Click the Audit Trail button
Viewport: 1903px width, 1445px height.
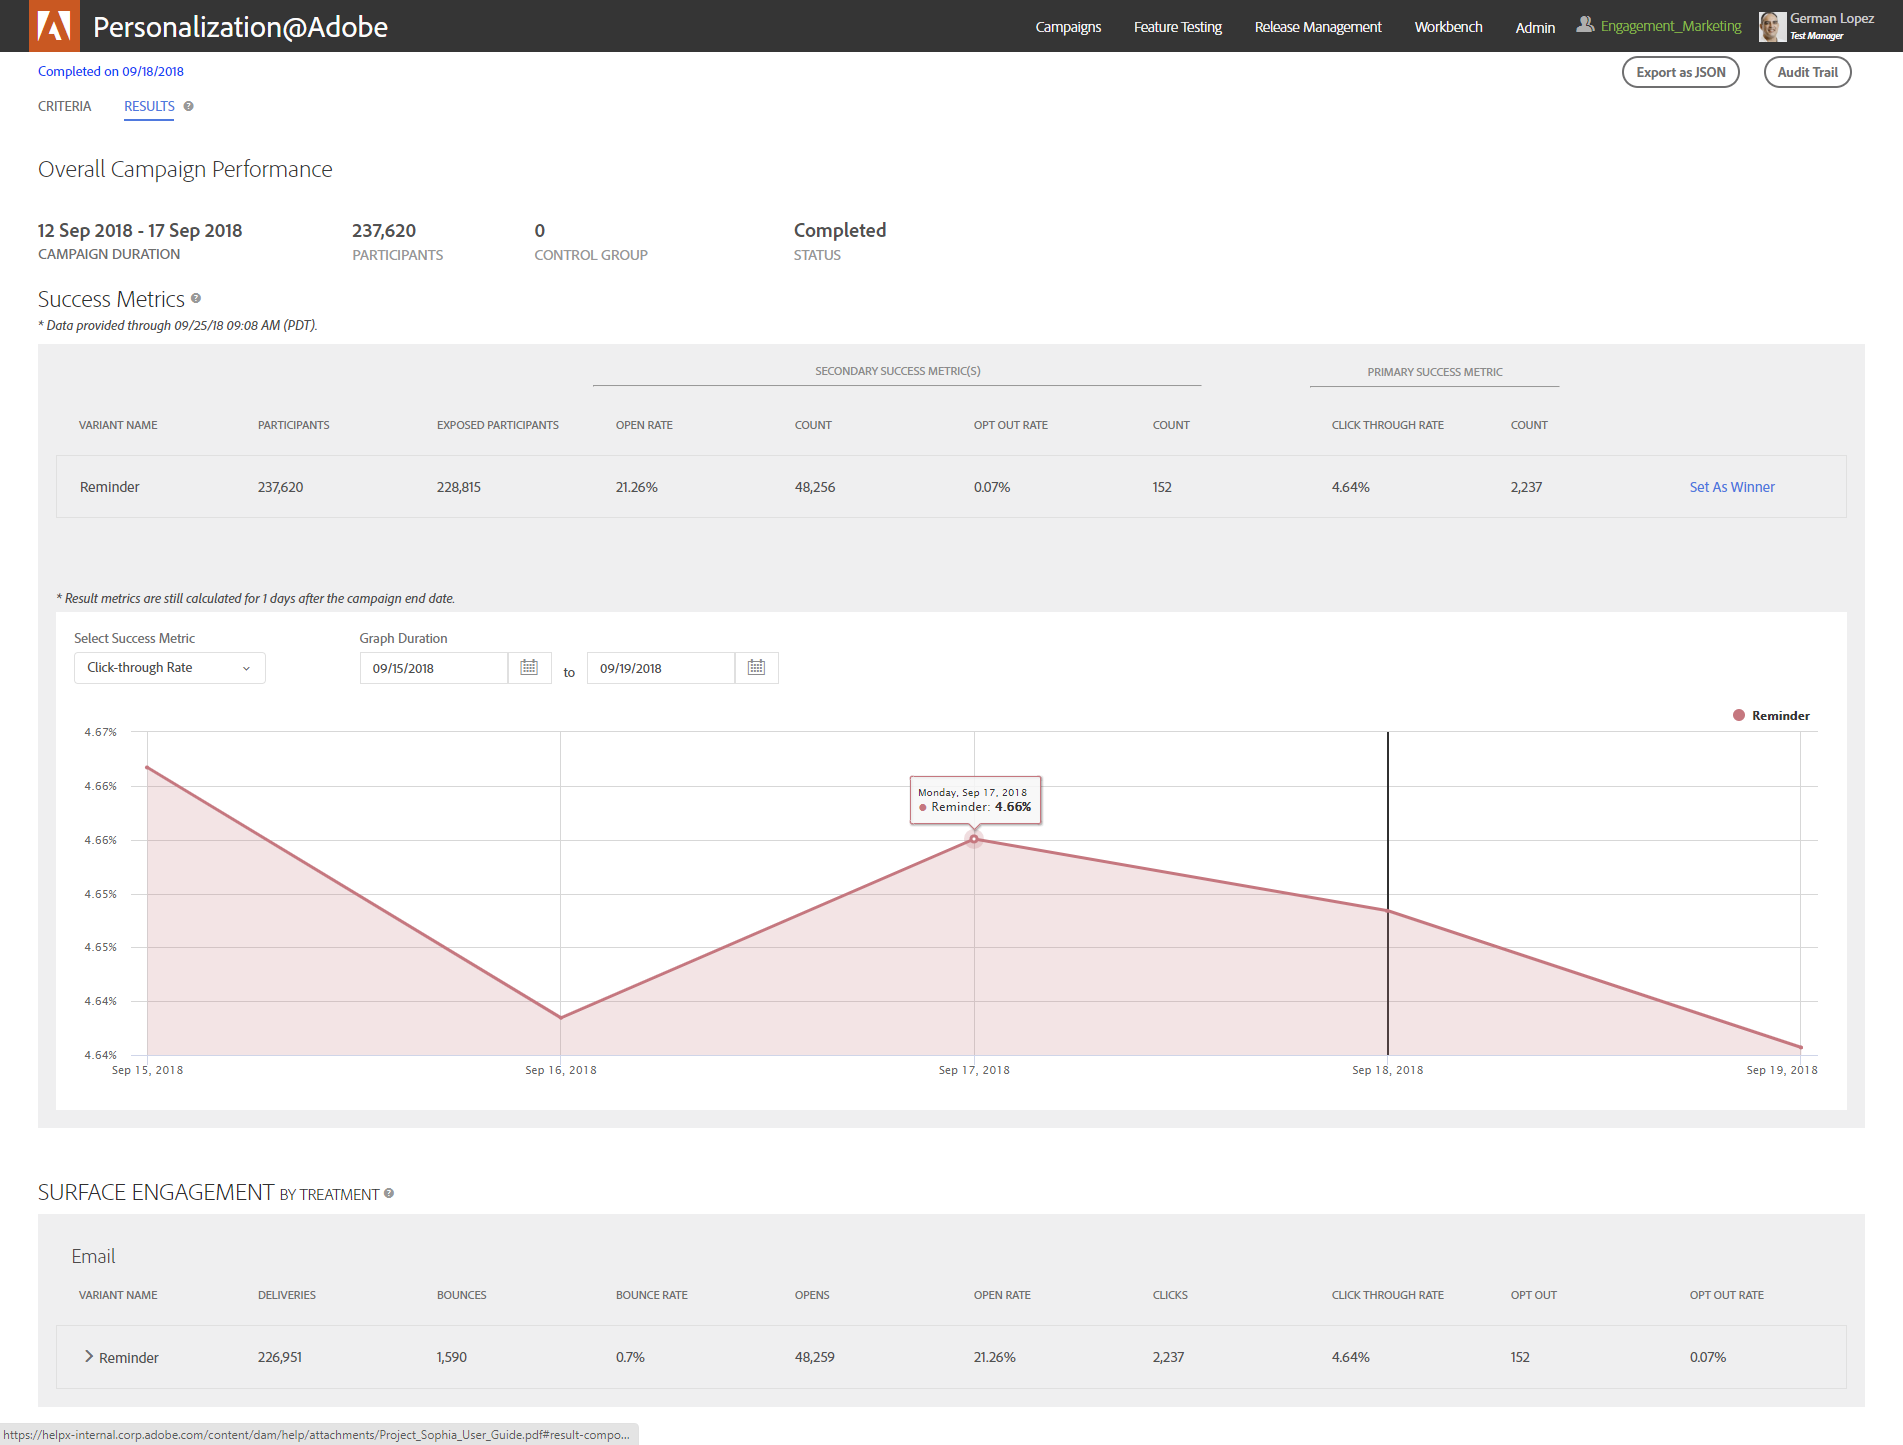pyautogui.click(x=1807, y=72)
